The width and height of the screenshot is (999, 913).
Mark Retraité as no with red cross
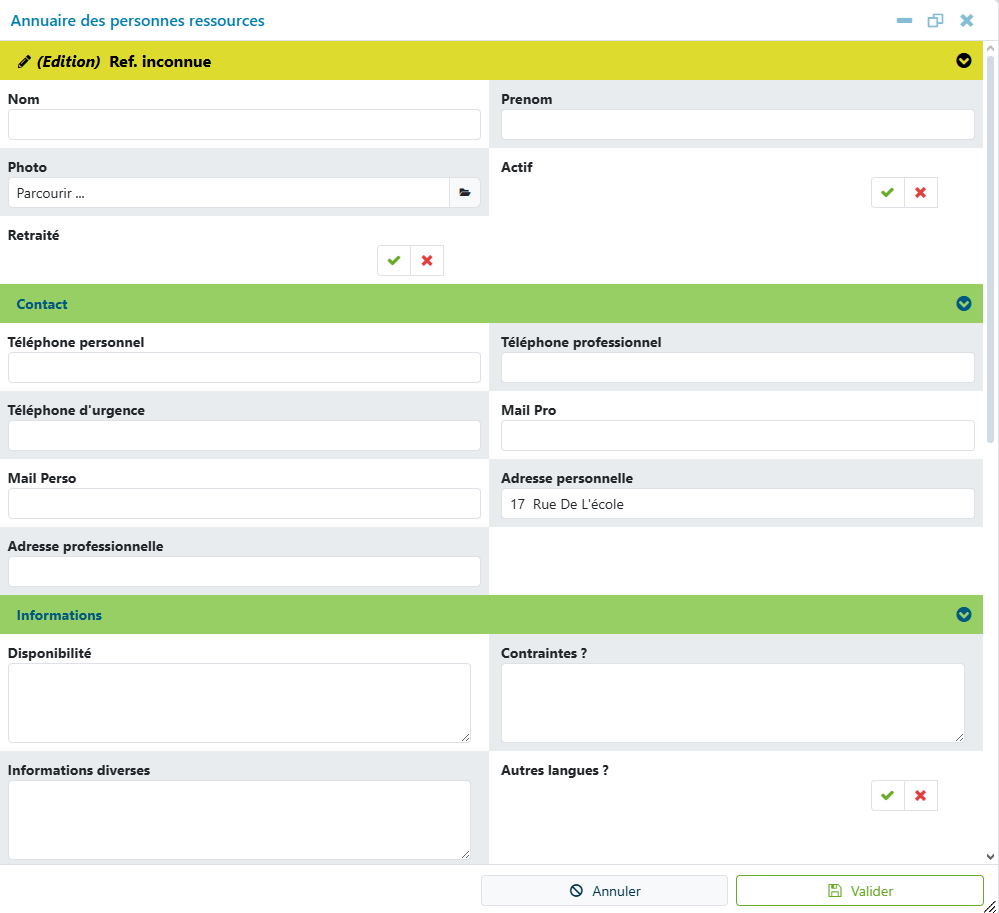(x=427, y=260)
